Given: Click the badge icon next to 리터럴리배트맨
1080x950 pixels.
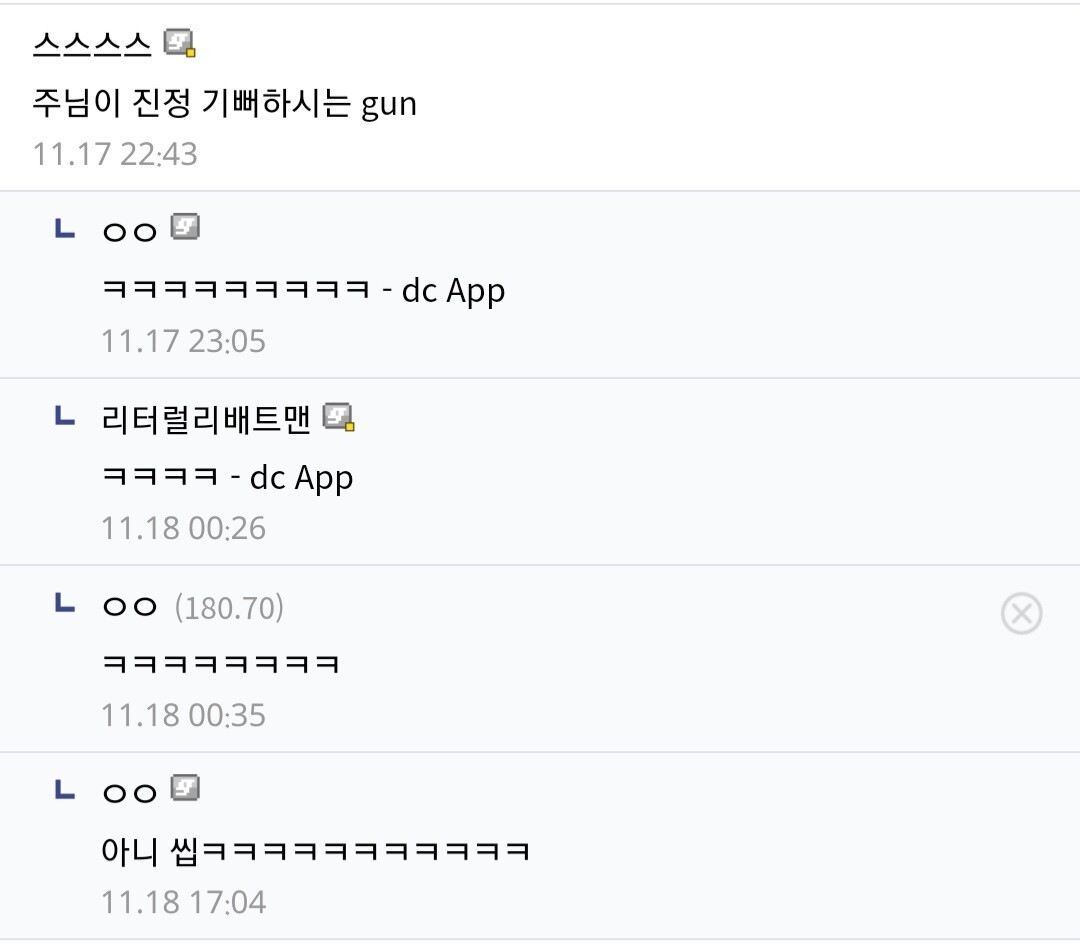Looking at the screenshot, I should pyautogui.click(x=340, y=418).
